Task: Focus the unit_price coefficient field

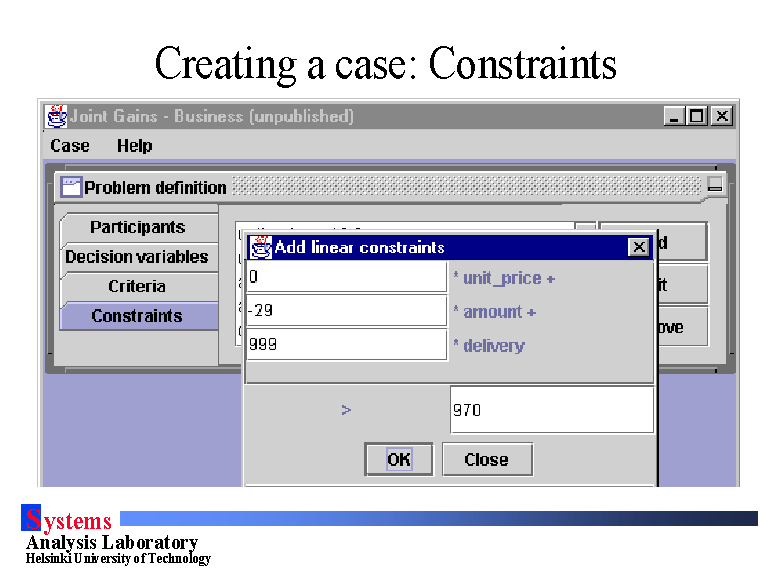Action: [x=346, y=277]
